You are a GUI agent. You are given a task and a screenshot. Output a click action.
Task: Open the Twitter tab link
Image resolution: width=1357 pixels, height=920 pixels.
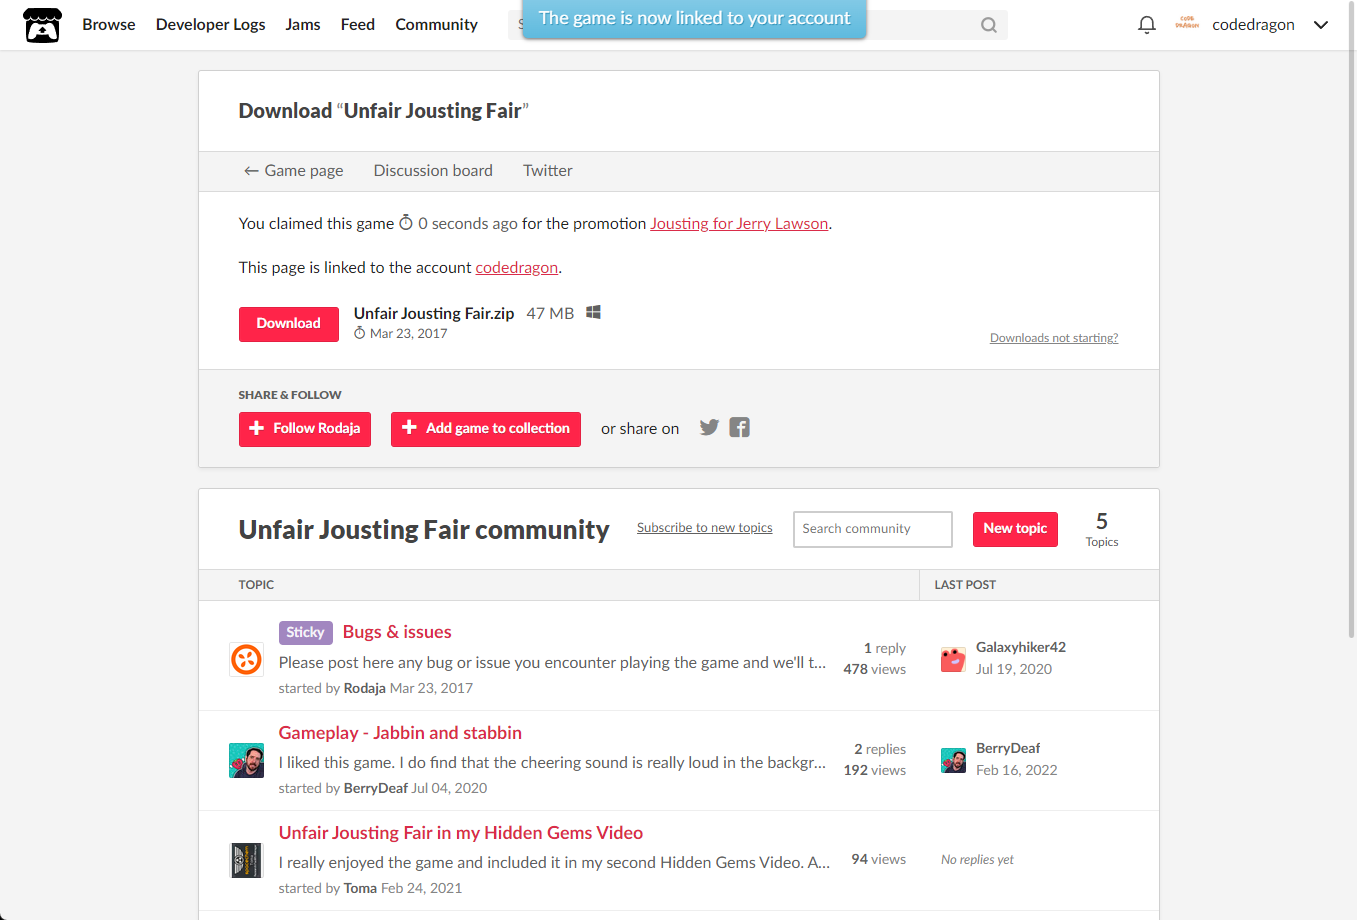548,171
